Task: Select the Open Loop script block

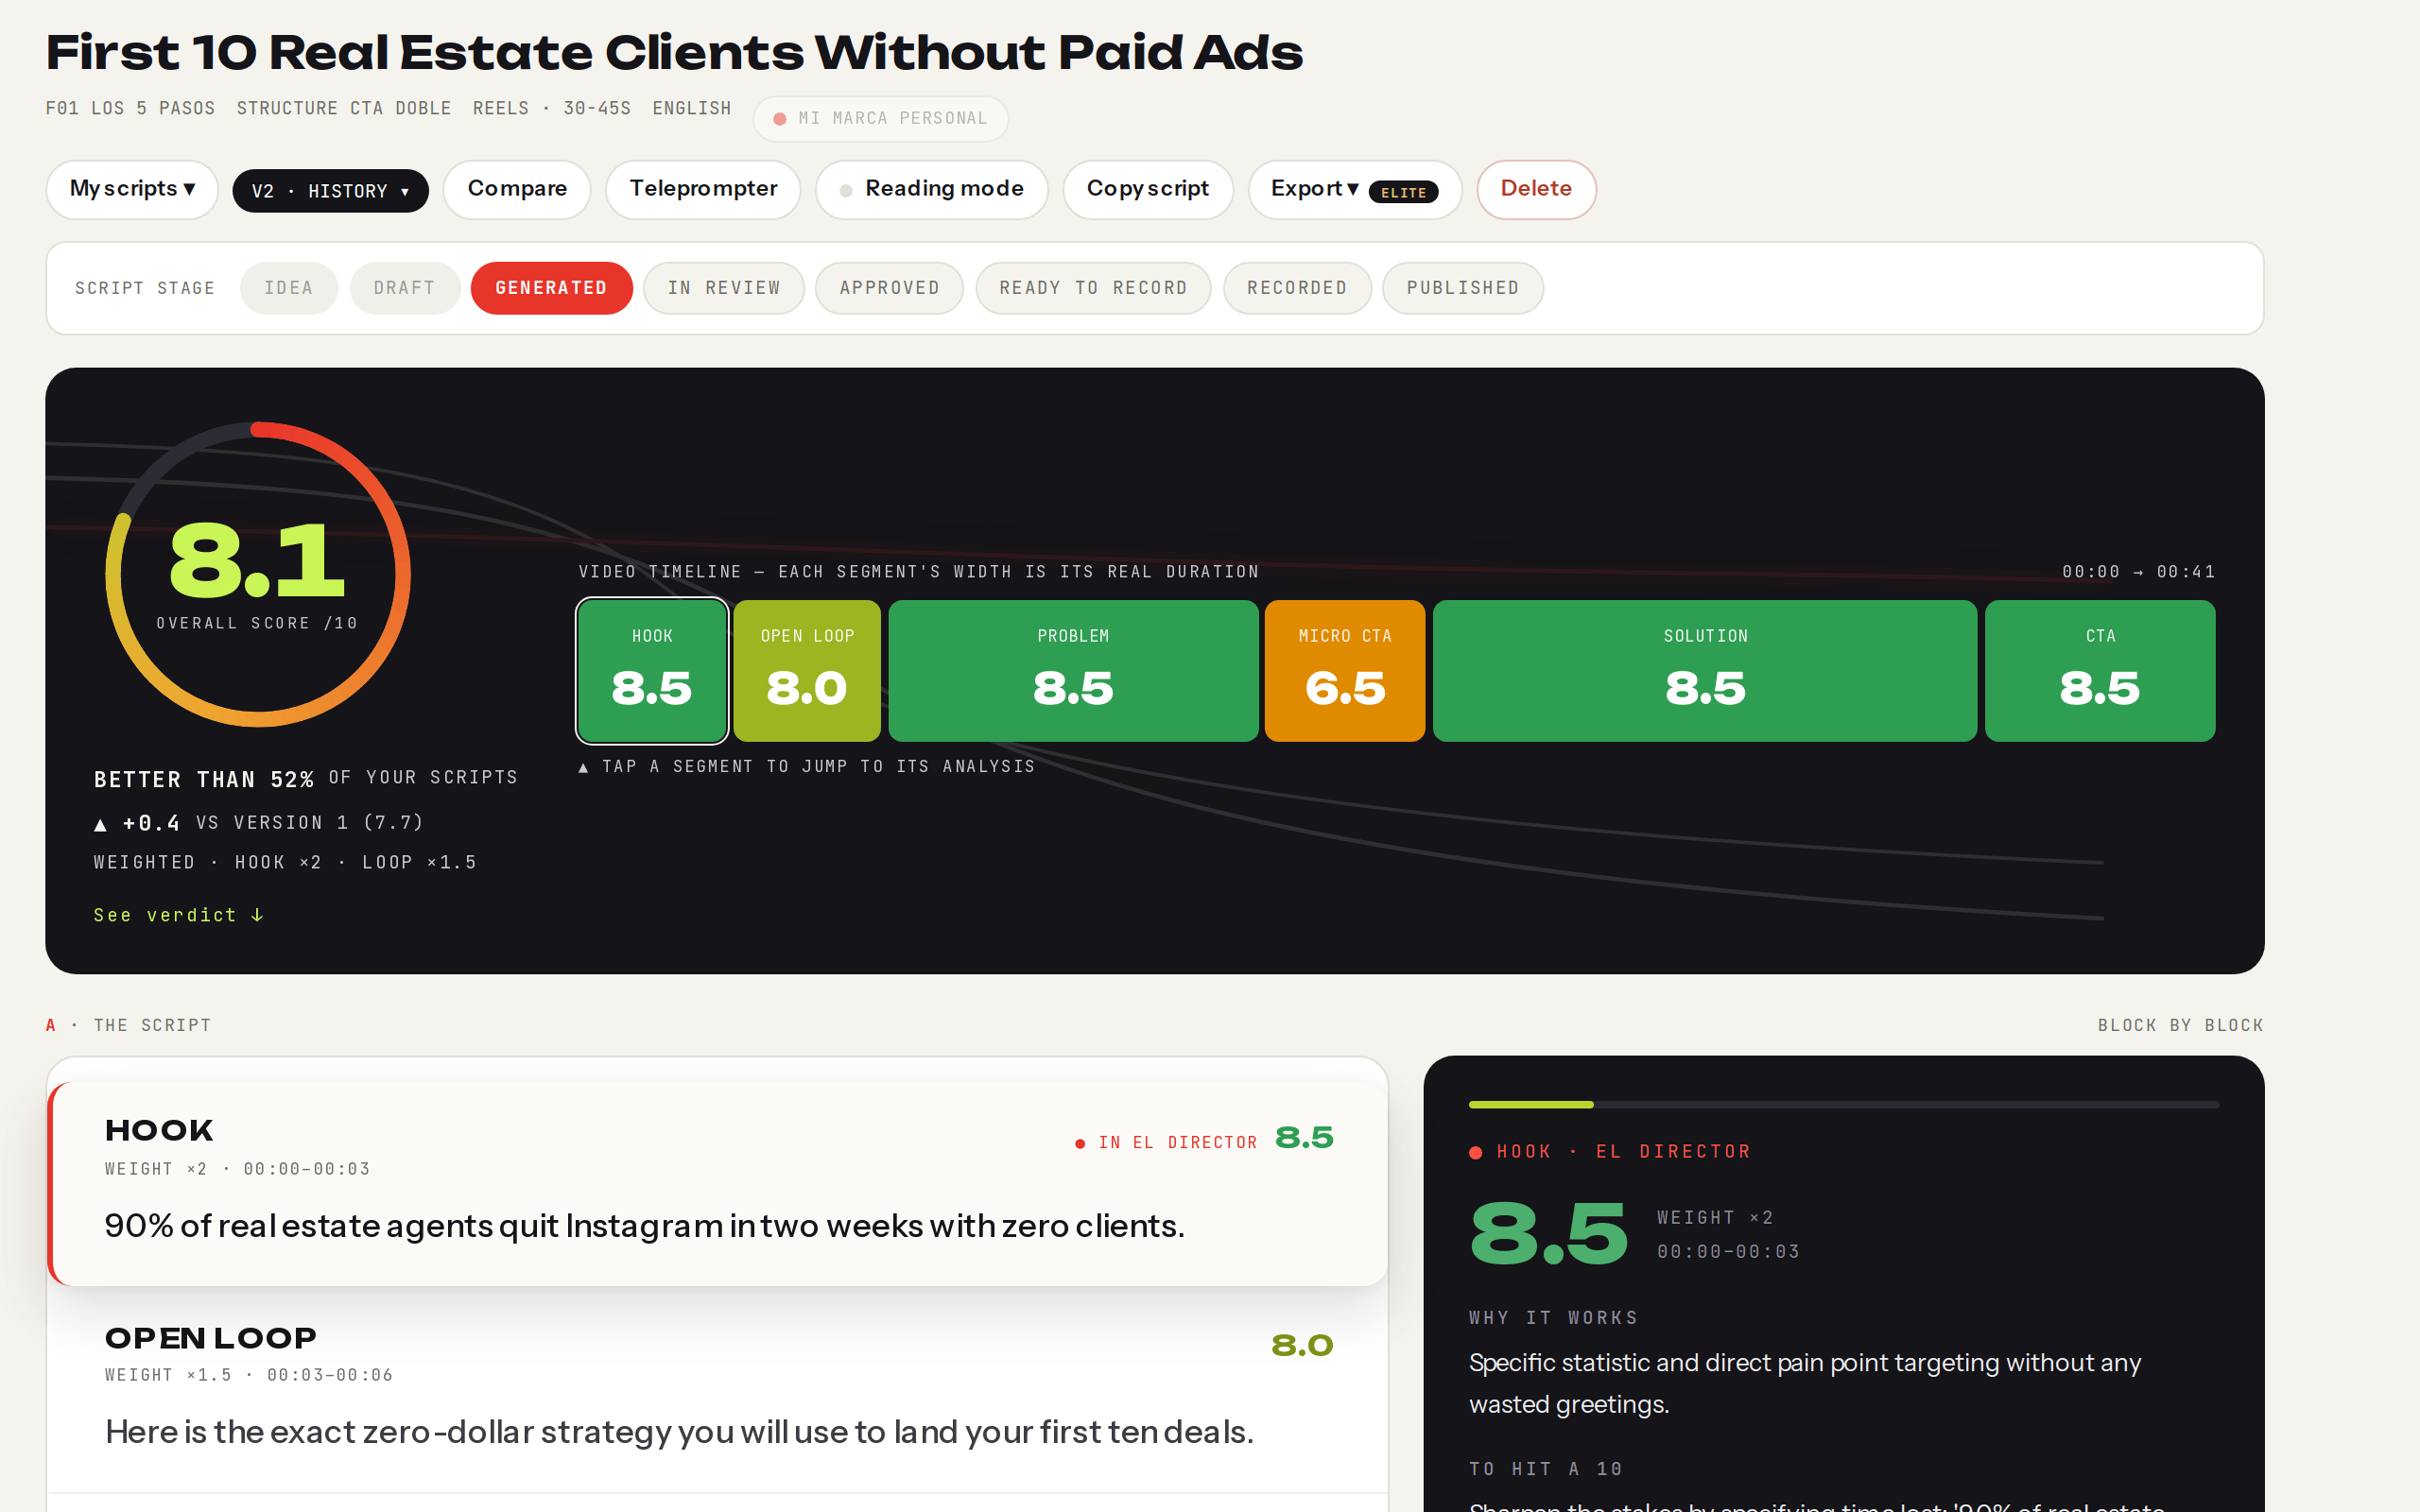Action: pyautogui.click(x=718, y=1389)
